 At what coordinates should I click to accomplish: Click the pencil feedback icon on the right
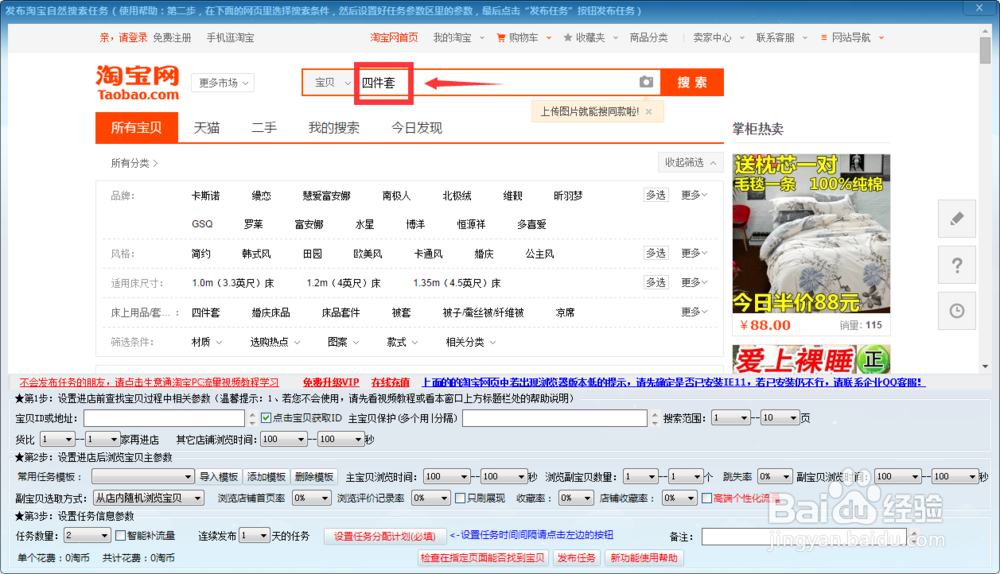[957, 219]
